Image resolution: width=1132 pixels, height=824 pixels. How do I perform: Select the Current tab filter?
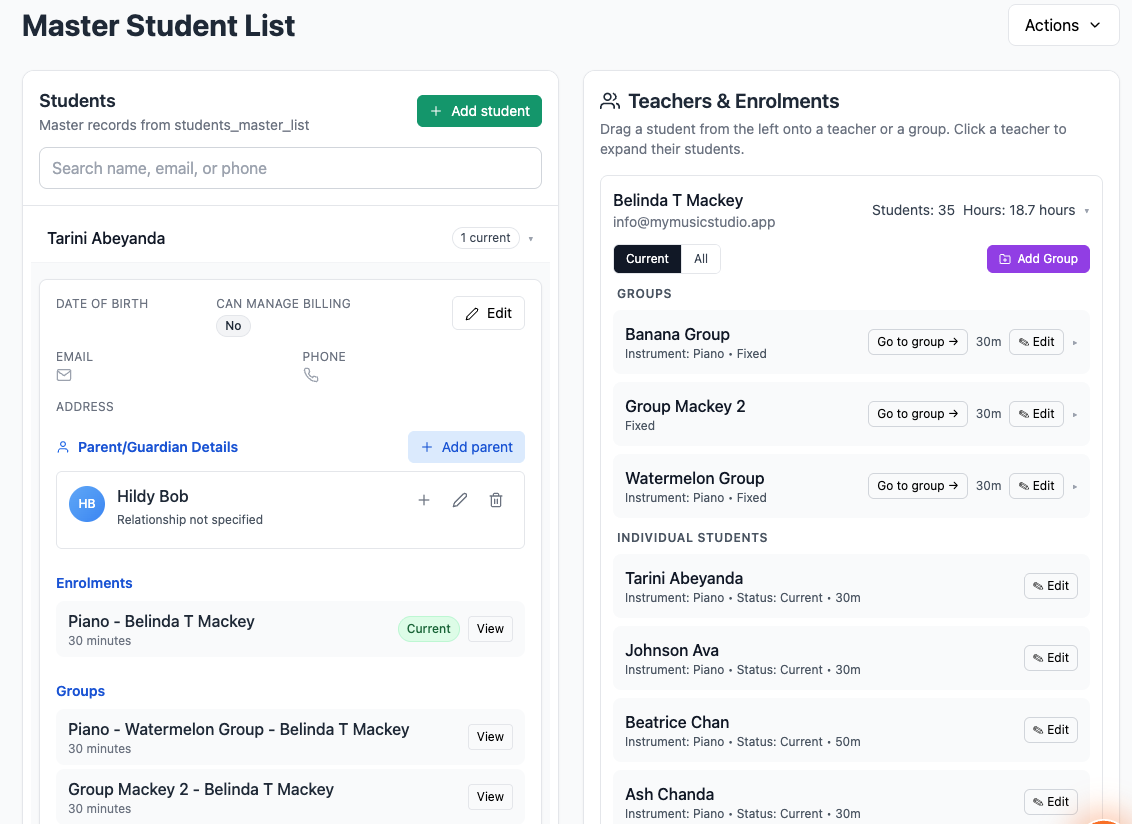tap(647, 258)
